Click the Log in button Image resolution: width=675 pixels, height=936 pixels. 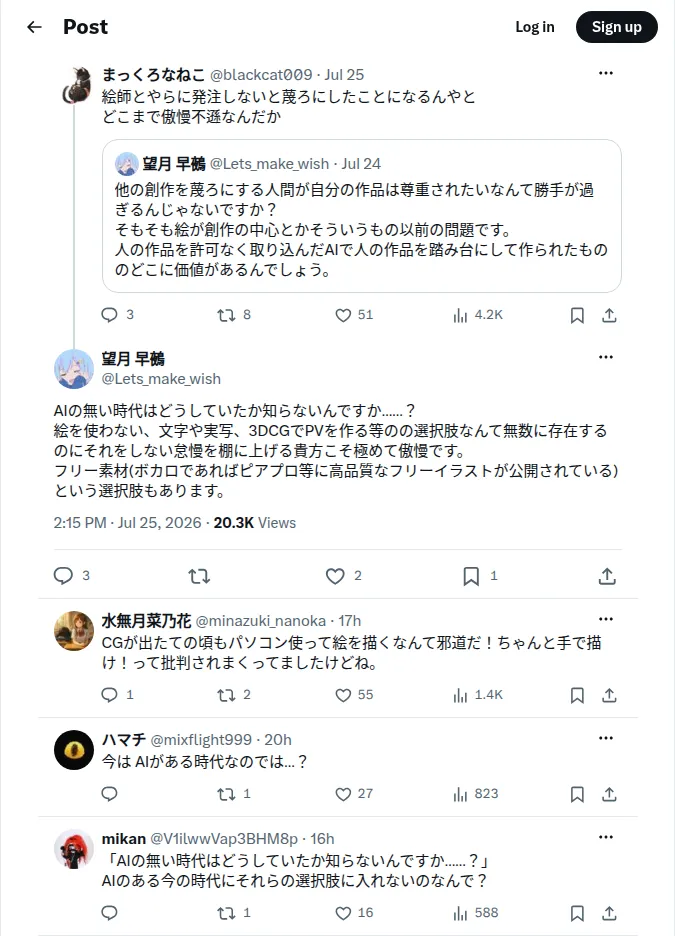535,27
